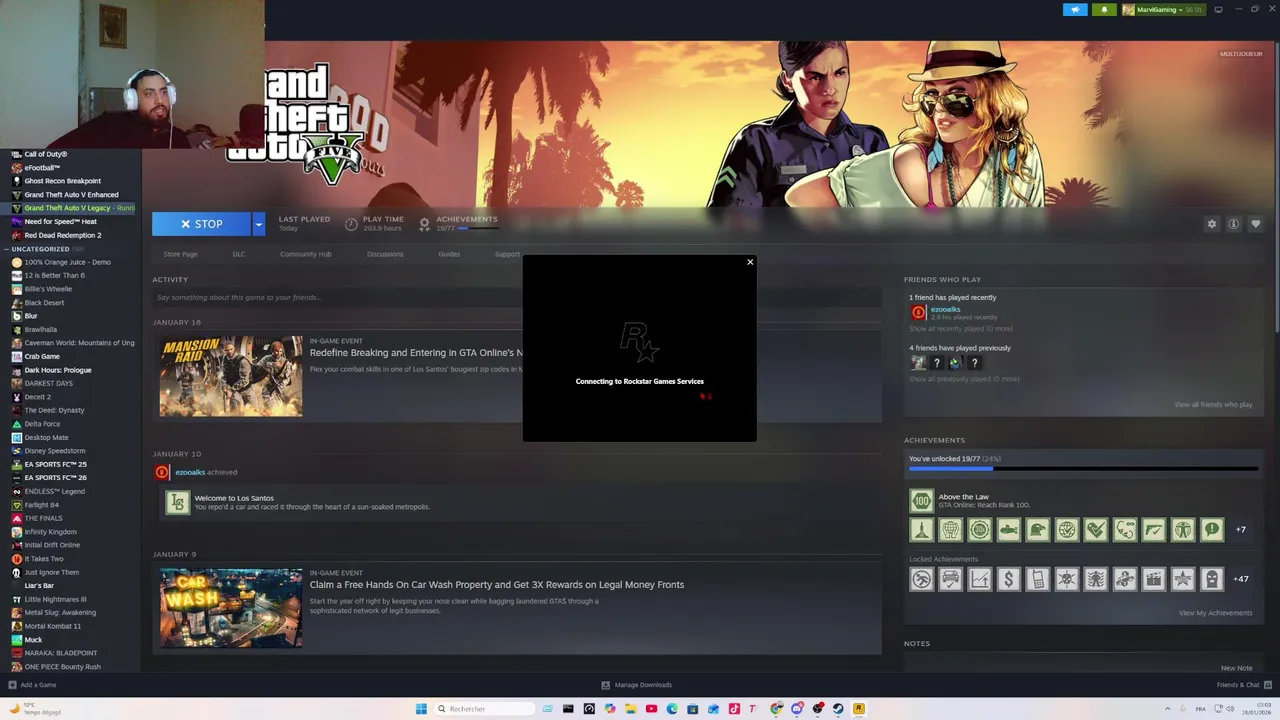Viewport: 1280px width, 720px height.
Task: Open YouTube red icon in taskbar
Action: click(651, 709)
